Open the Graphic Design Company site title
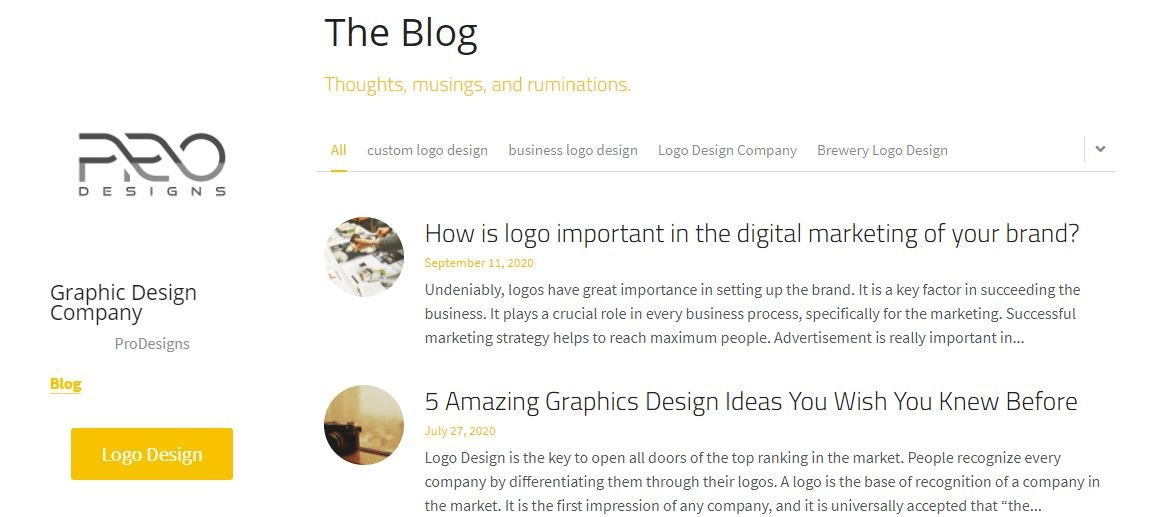 [123, 302]
